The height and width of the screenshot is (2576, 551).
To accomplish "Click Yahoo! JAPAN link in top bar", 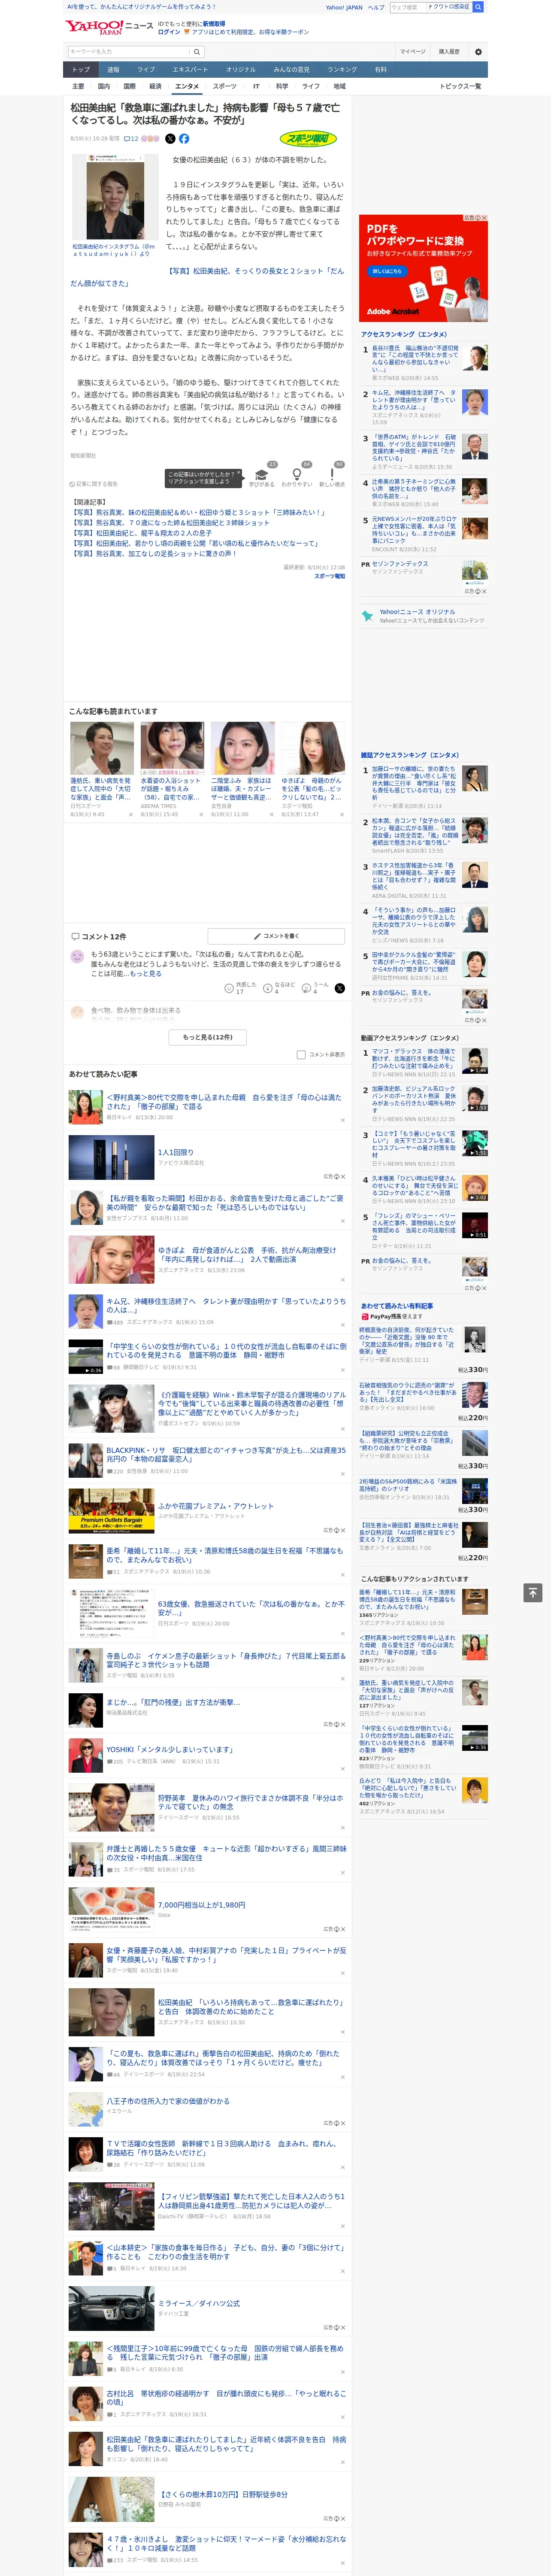I will (344, 7).
